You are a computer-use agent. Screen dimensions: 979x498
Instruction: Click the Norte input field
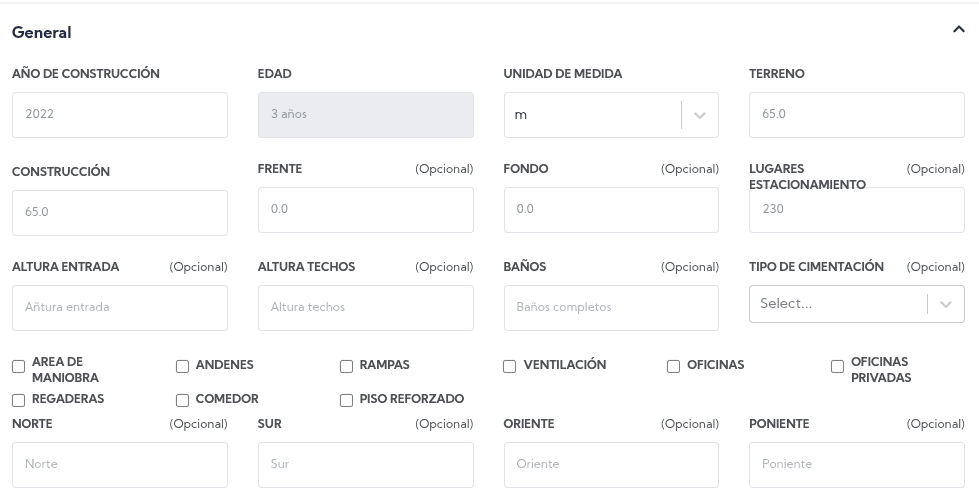click(x=120, y=465)
